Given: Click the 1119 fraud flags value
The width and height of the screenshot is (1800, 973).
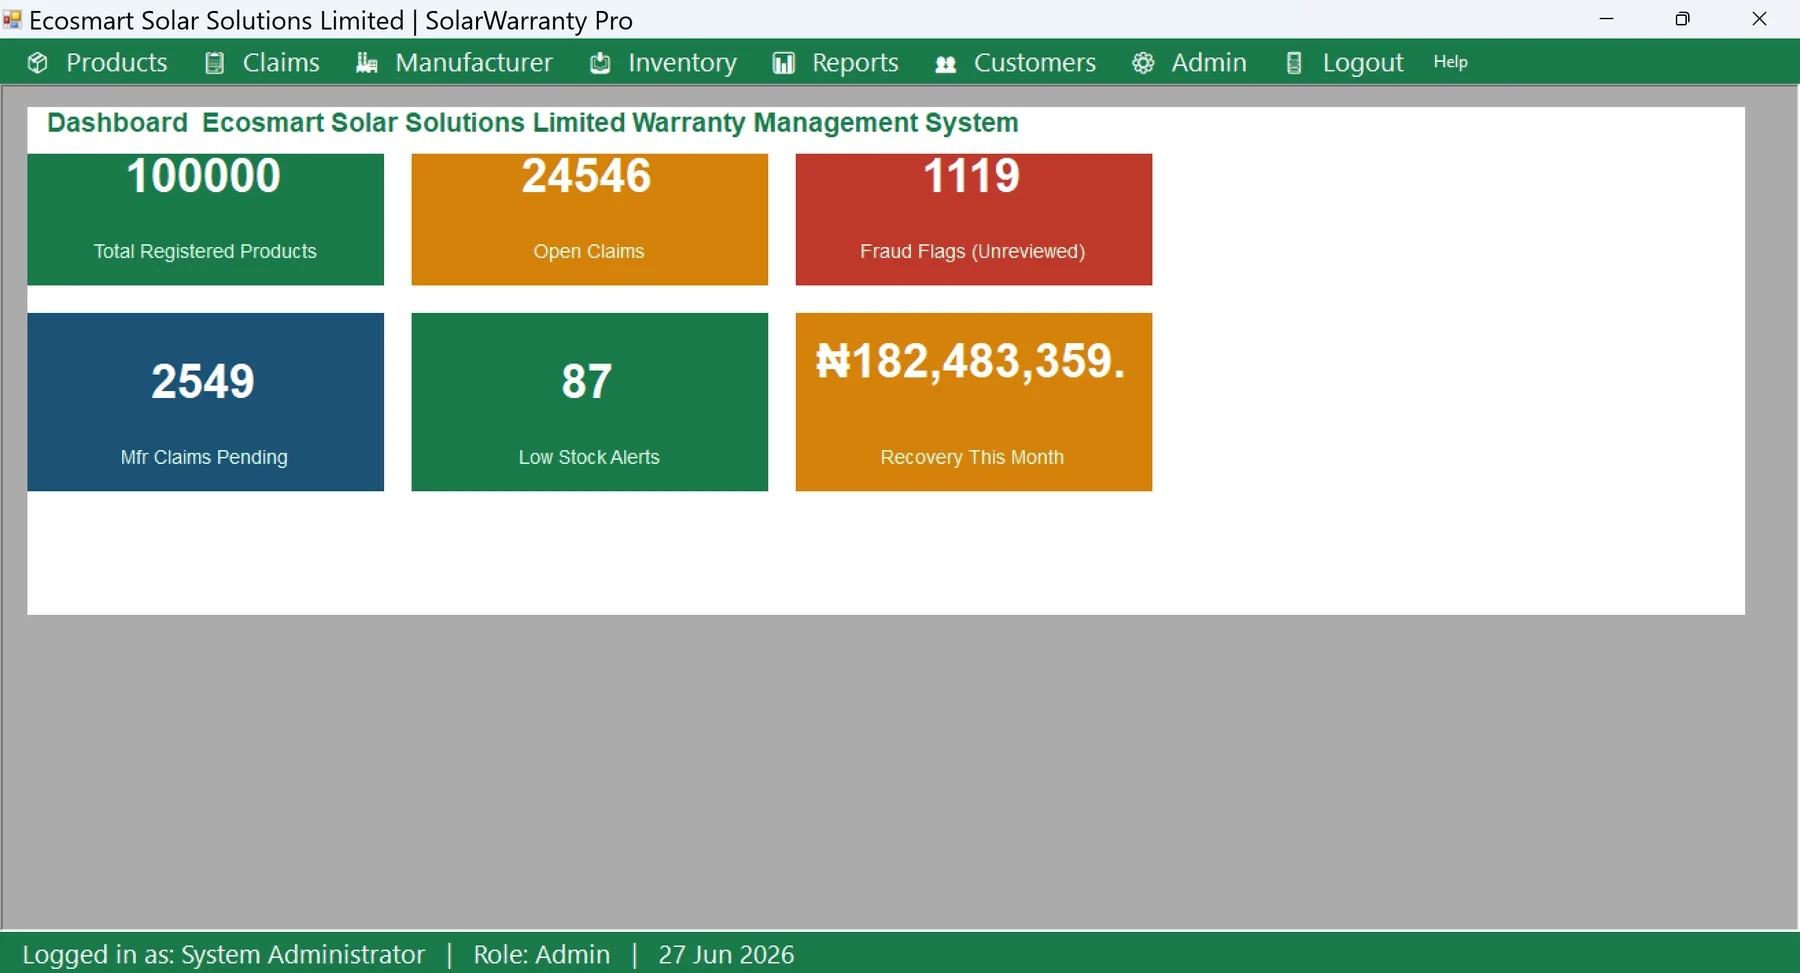Looking at the screenshot, I should [972, 176].
